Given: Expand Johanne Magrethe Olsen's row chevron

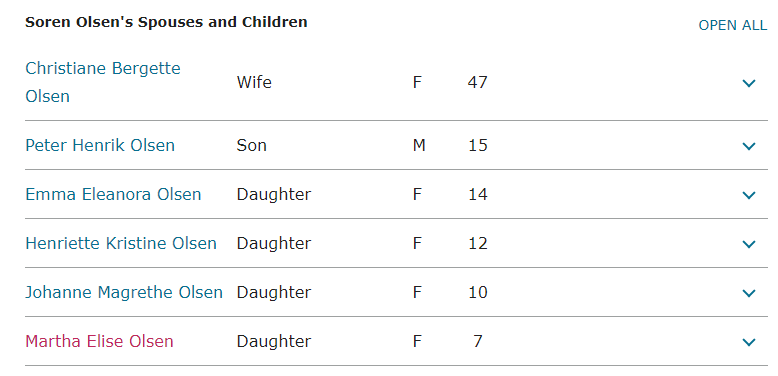Looking at the screenshot, I should (748, 294).
